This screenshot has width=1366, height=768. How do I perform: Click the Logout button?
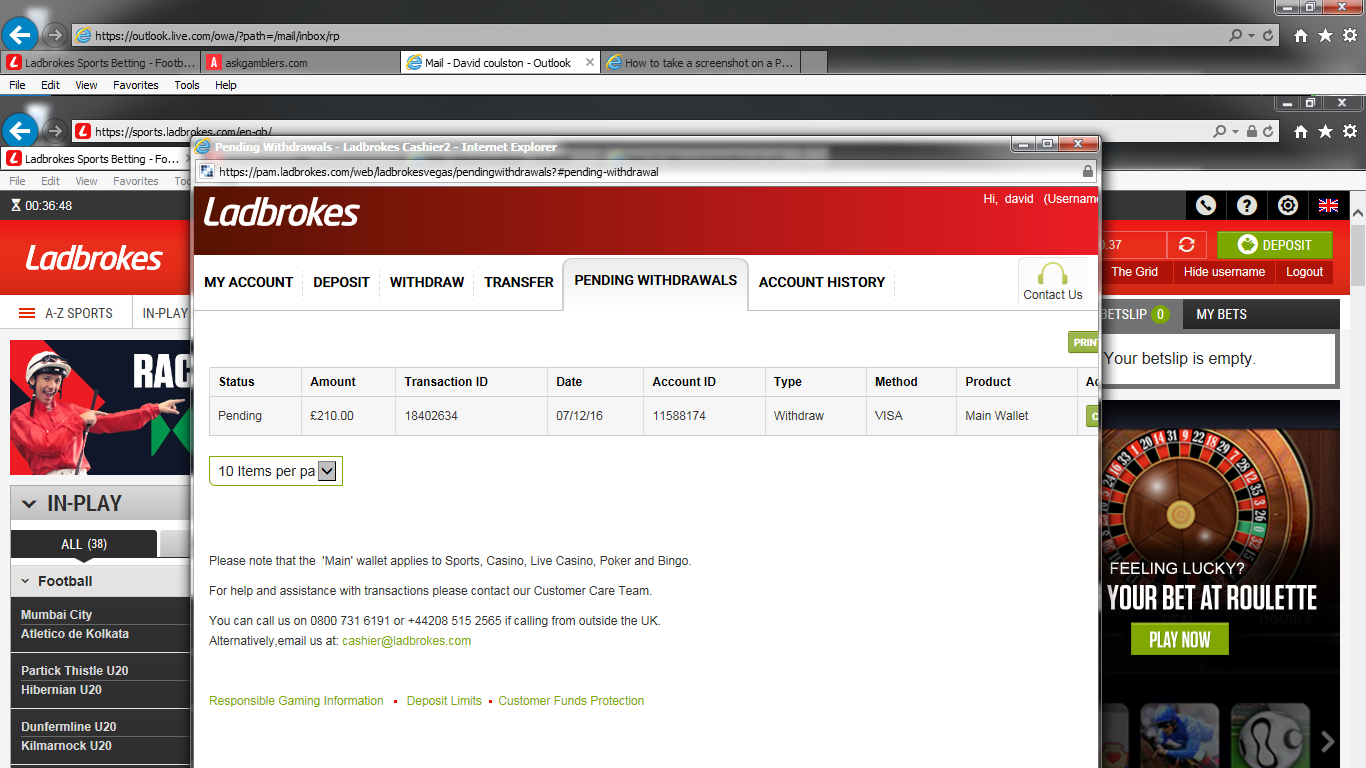[x=1304, y=272]
